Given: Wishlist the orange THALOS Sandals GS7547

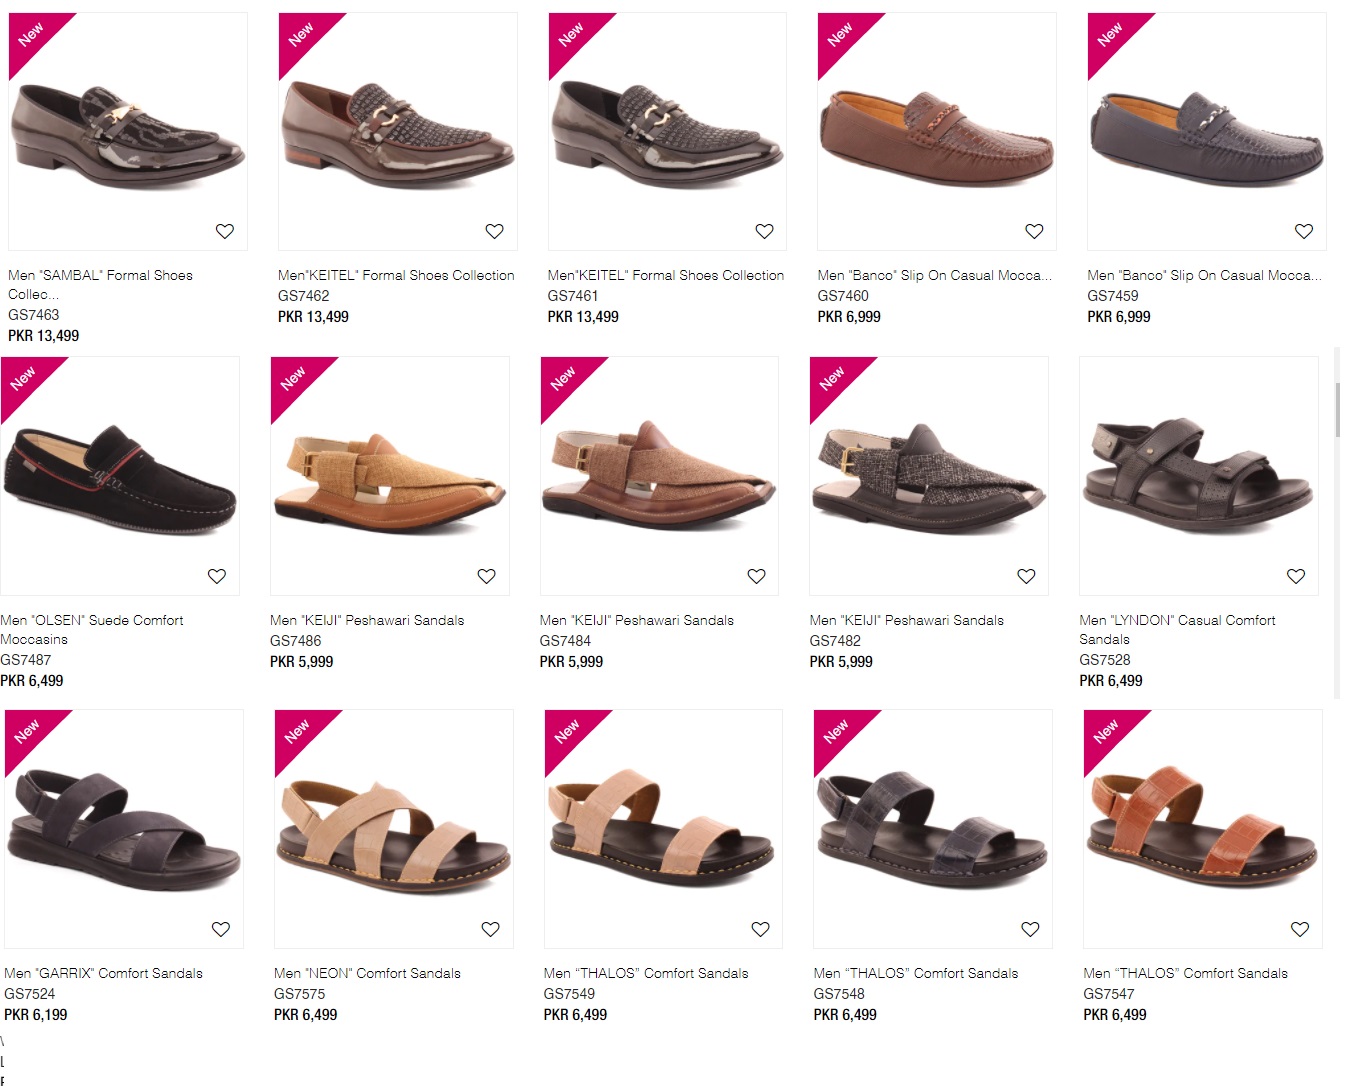Looking at the screenshot, I should [x=1301, y=929].
